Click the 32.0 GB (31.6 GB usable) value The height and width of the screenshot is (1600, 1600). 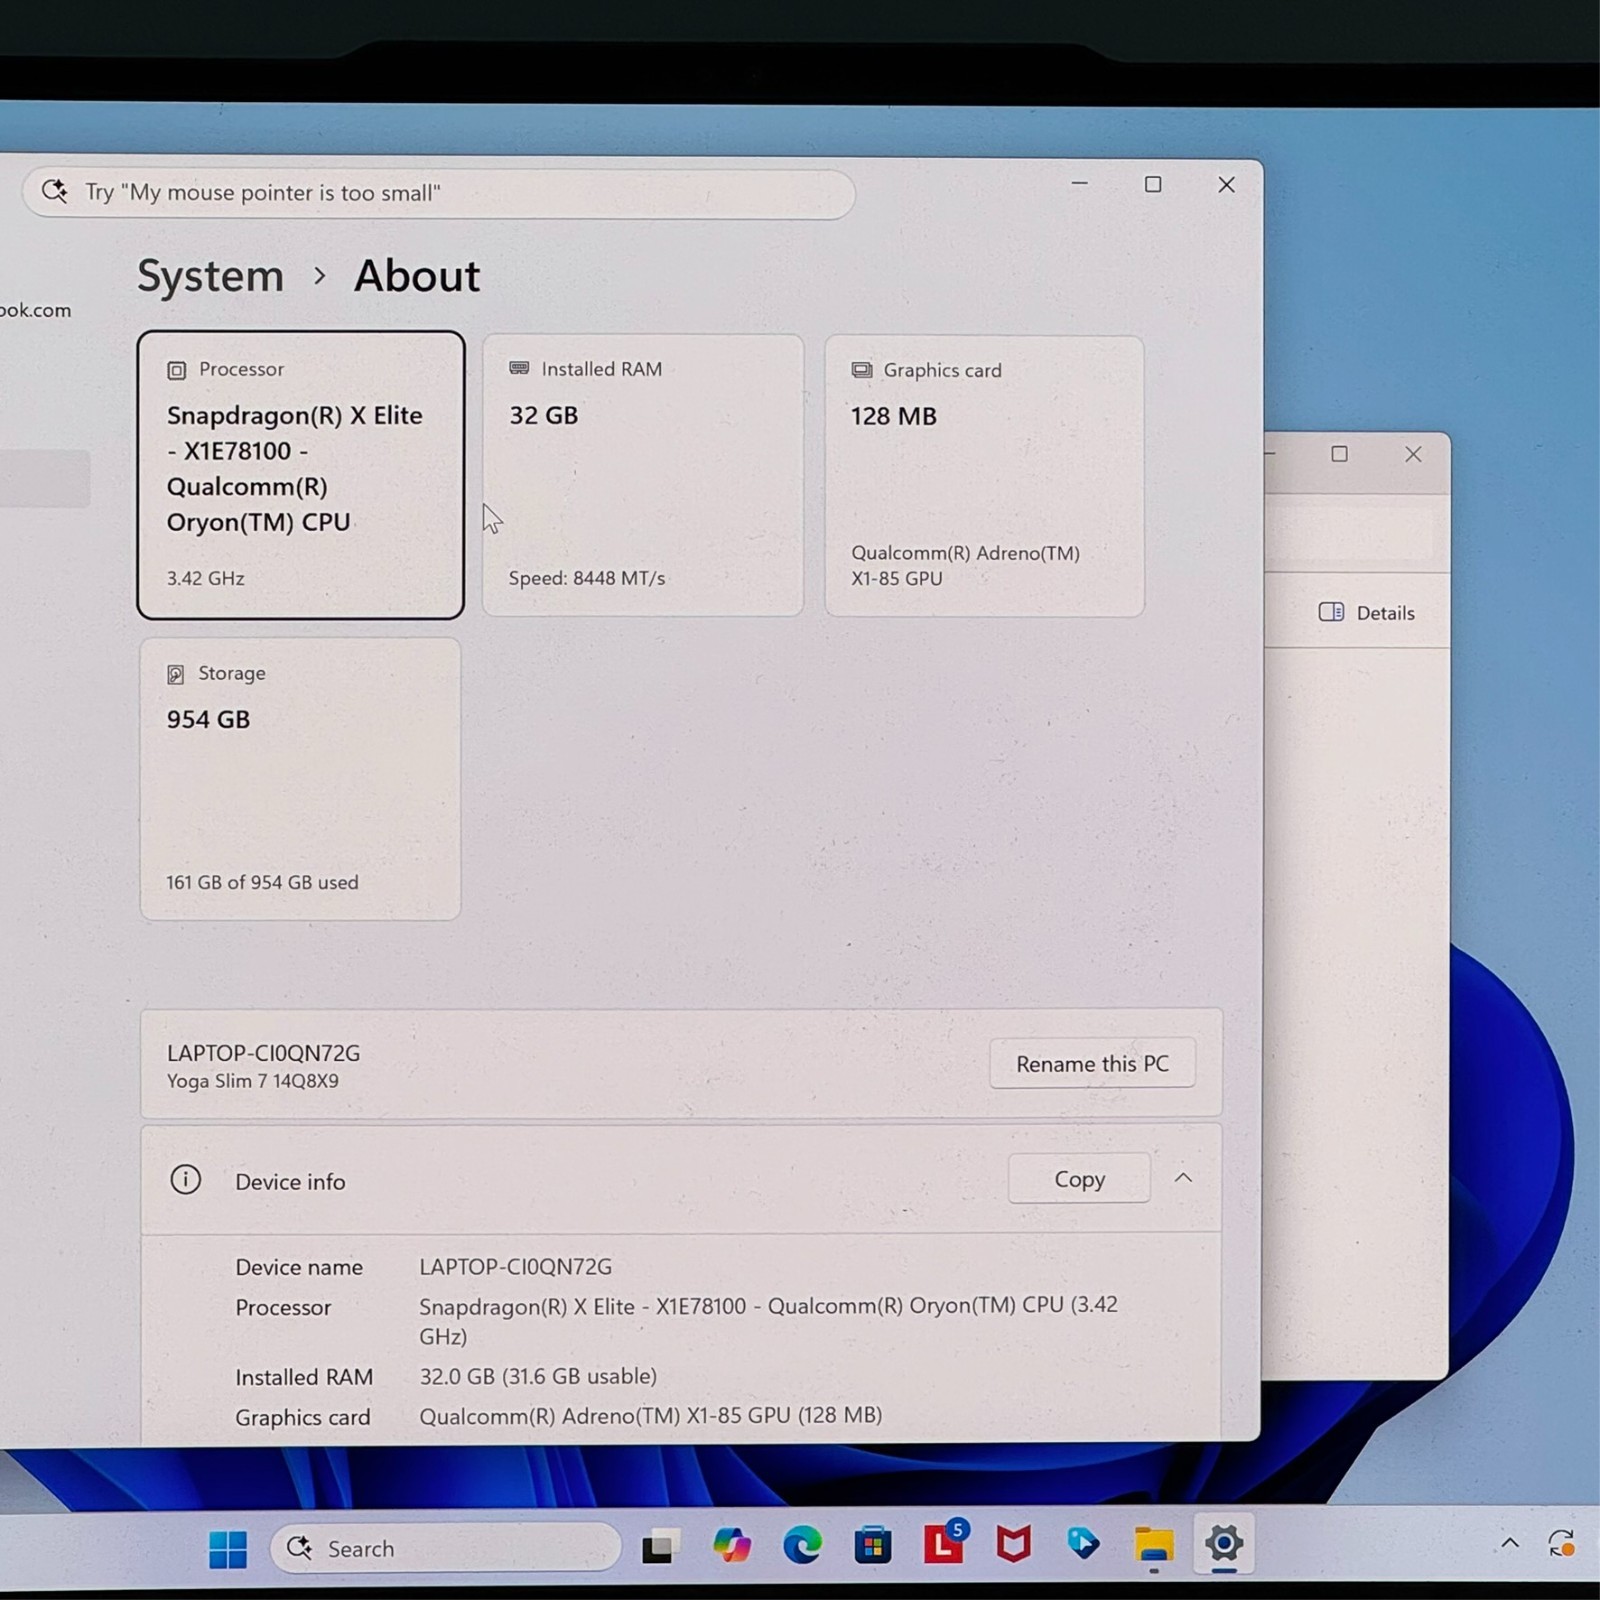pos(538,1376)
